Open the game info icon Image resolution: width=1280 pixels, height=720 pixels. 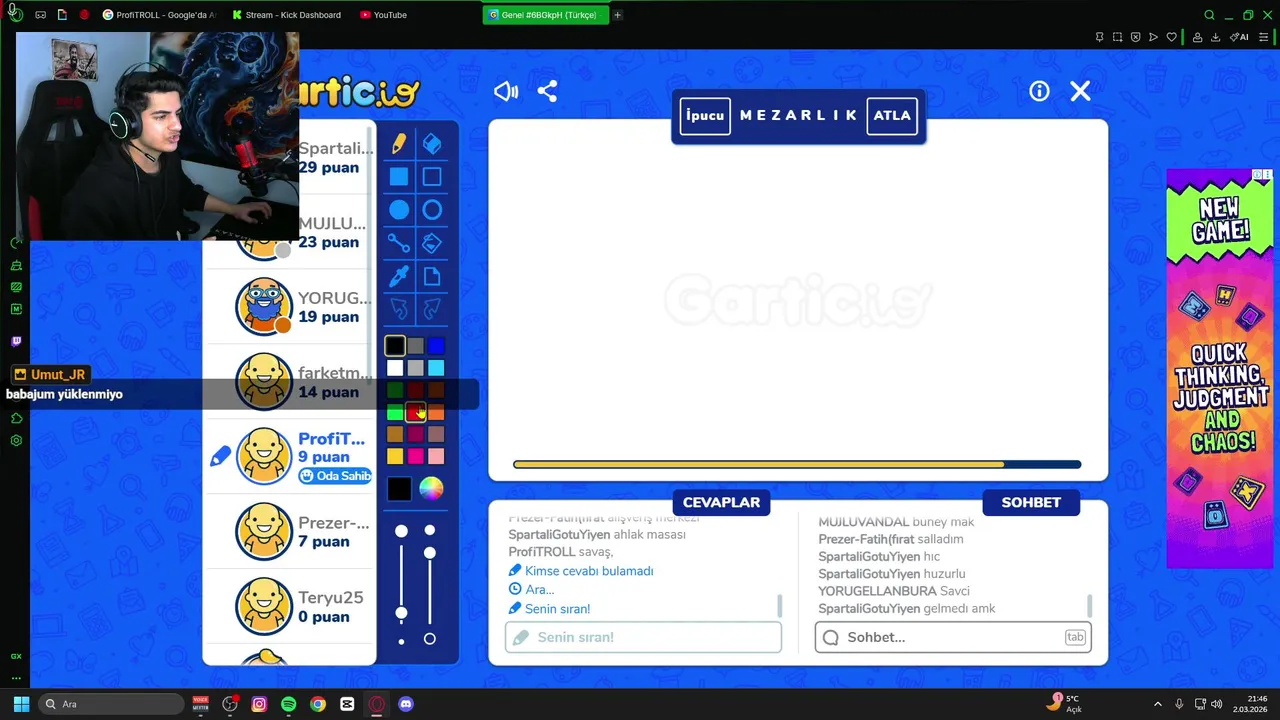click(1040, 91)
